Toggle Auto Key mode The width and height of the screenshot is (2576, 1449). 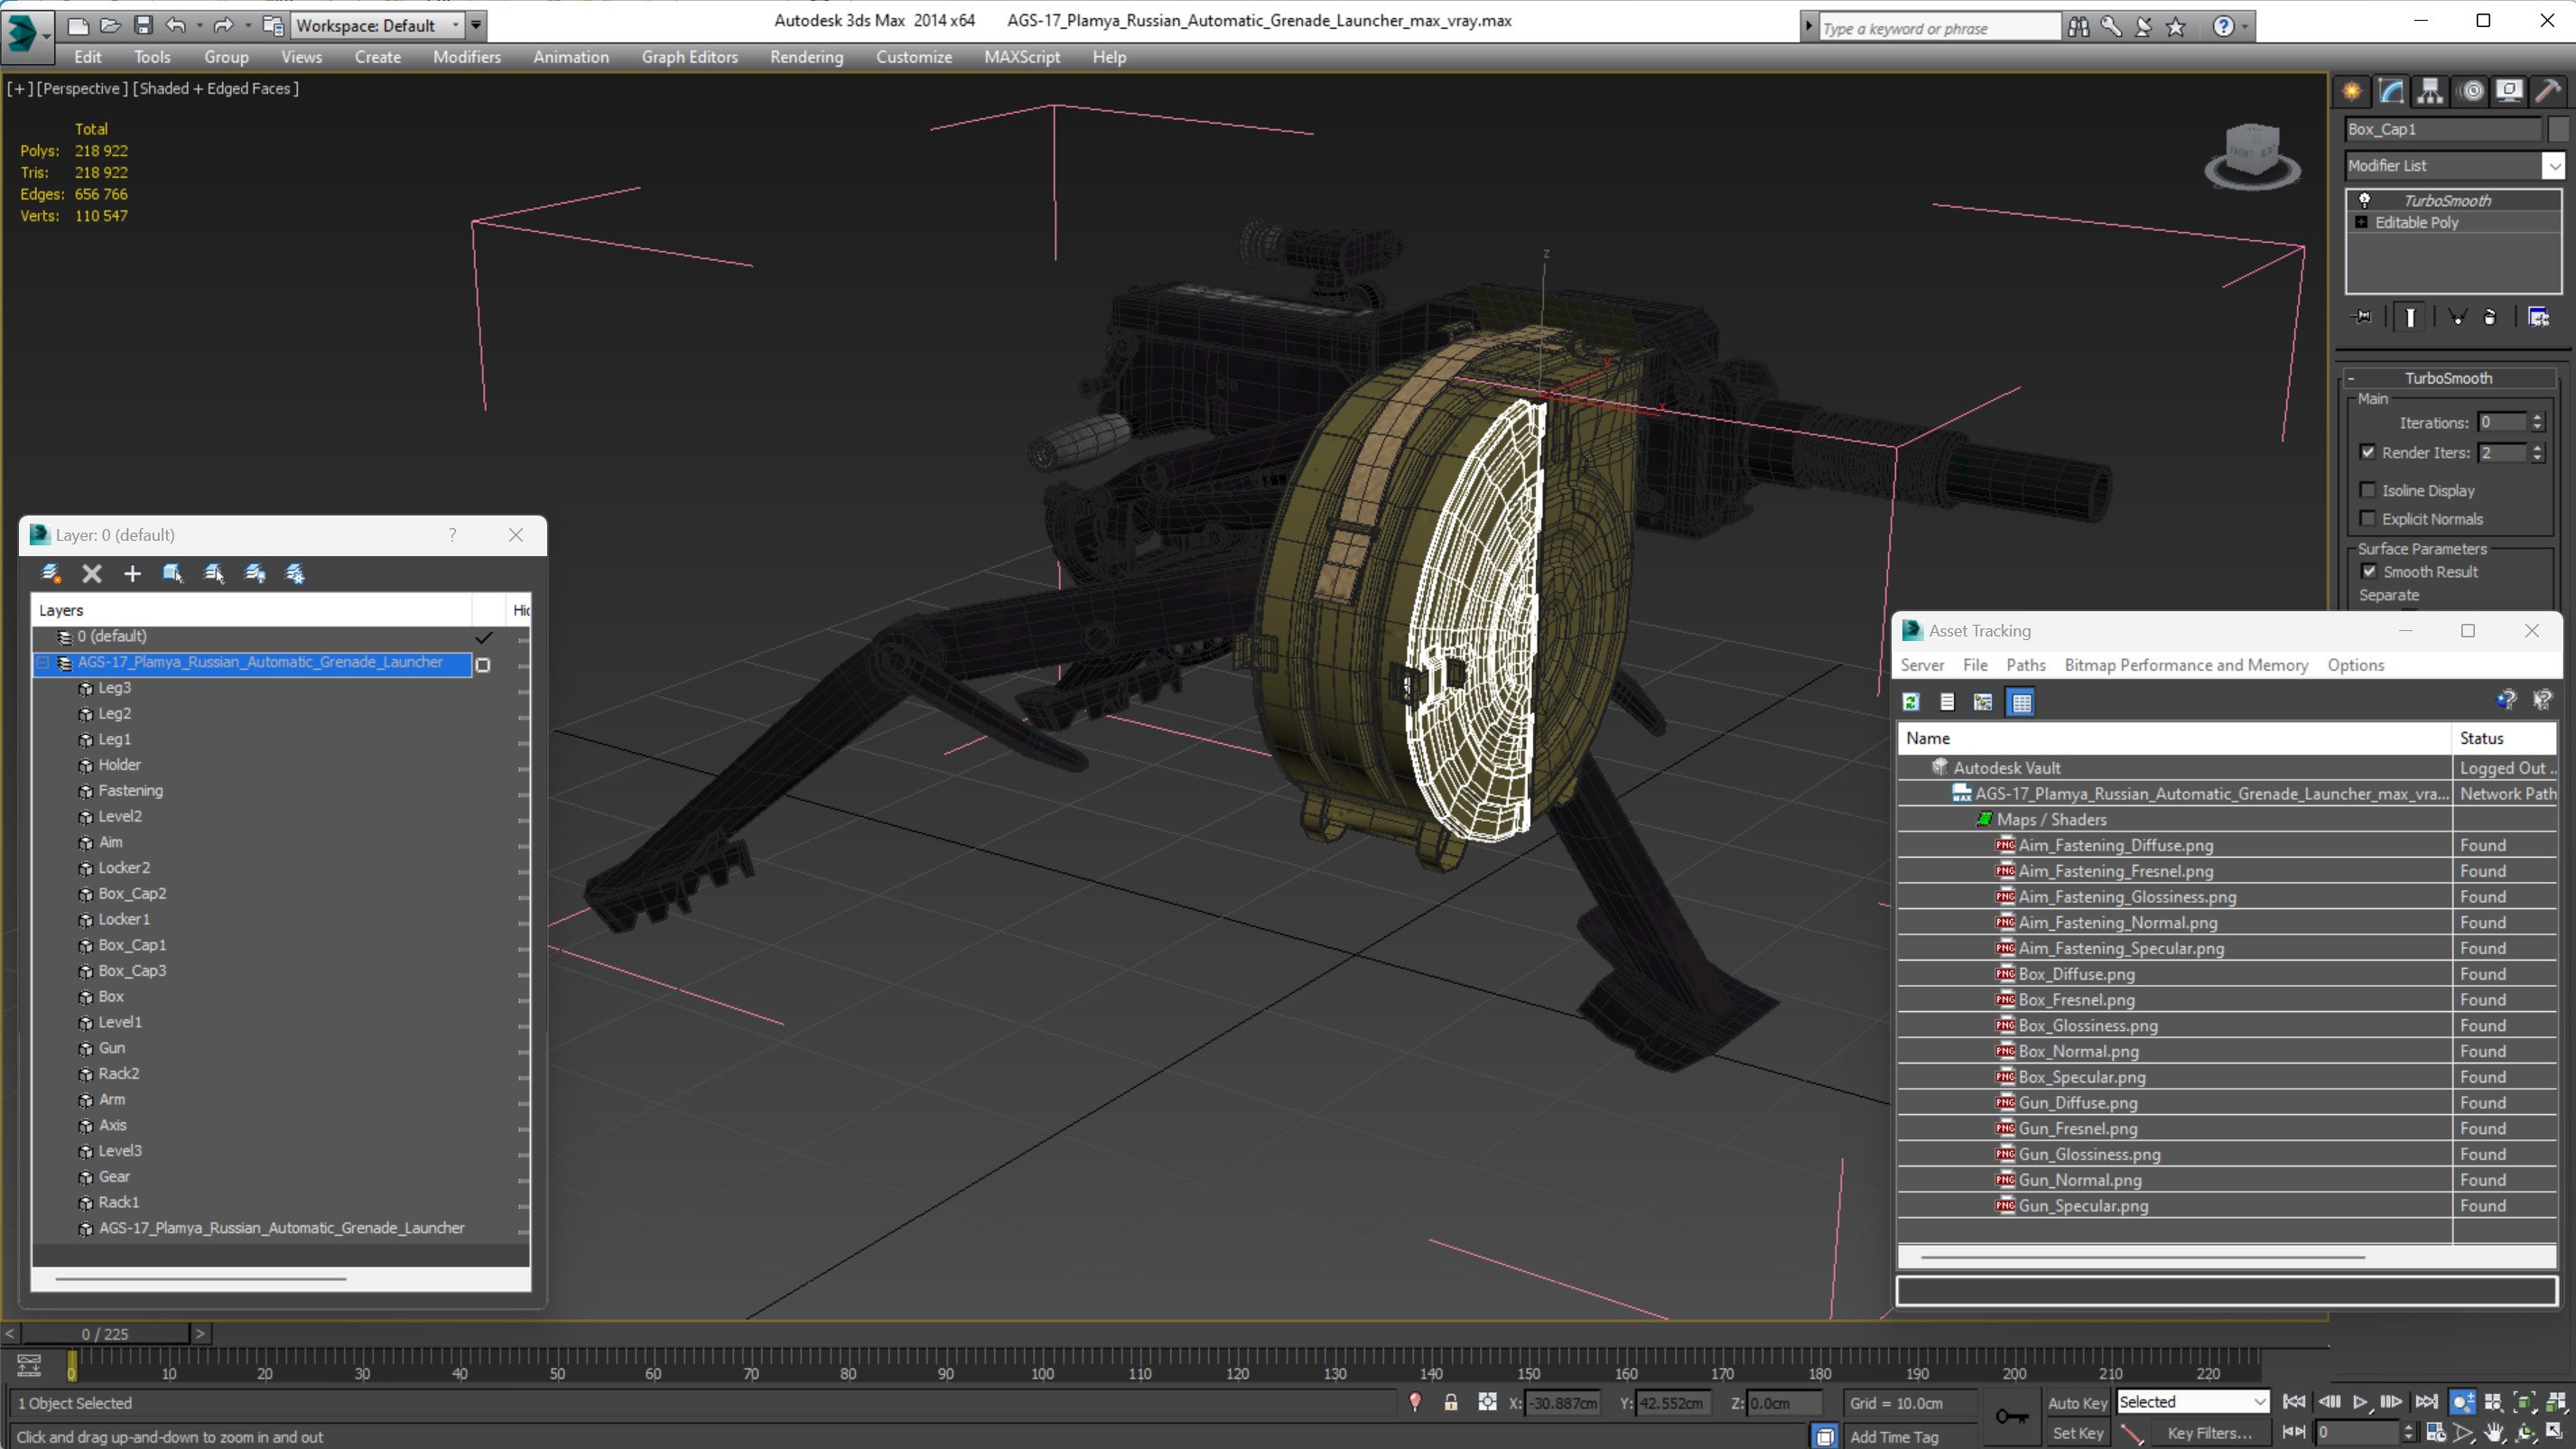[2078, 1403]
